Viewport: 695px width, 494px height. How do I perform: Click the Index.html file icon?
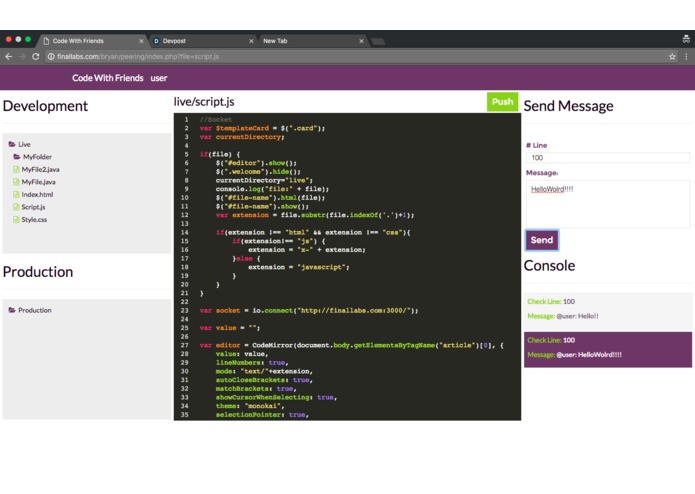coord(16,194)
